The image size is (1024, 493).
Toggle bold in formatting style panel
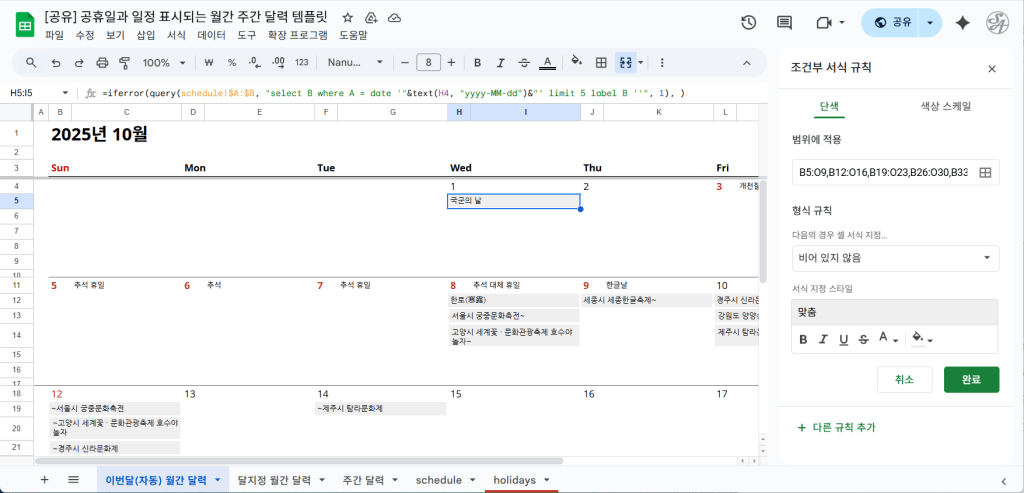point(802,339)
